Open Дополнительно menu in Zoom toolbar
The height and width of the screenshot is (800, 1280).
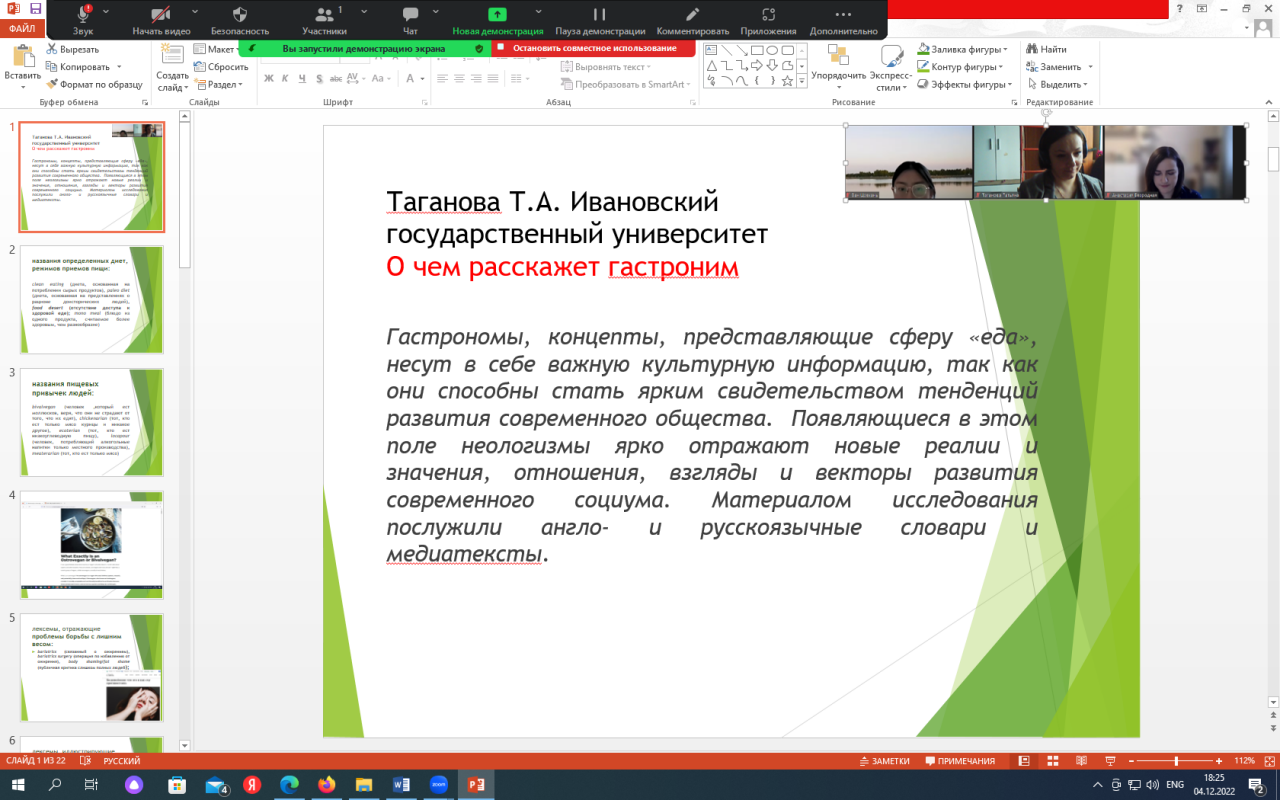pos(843,15)
